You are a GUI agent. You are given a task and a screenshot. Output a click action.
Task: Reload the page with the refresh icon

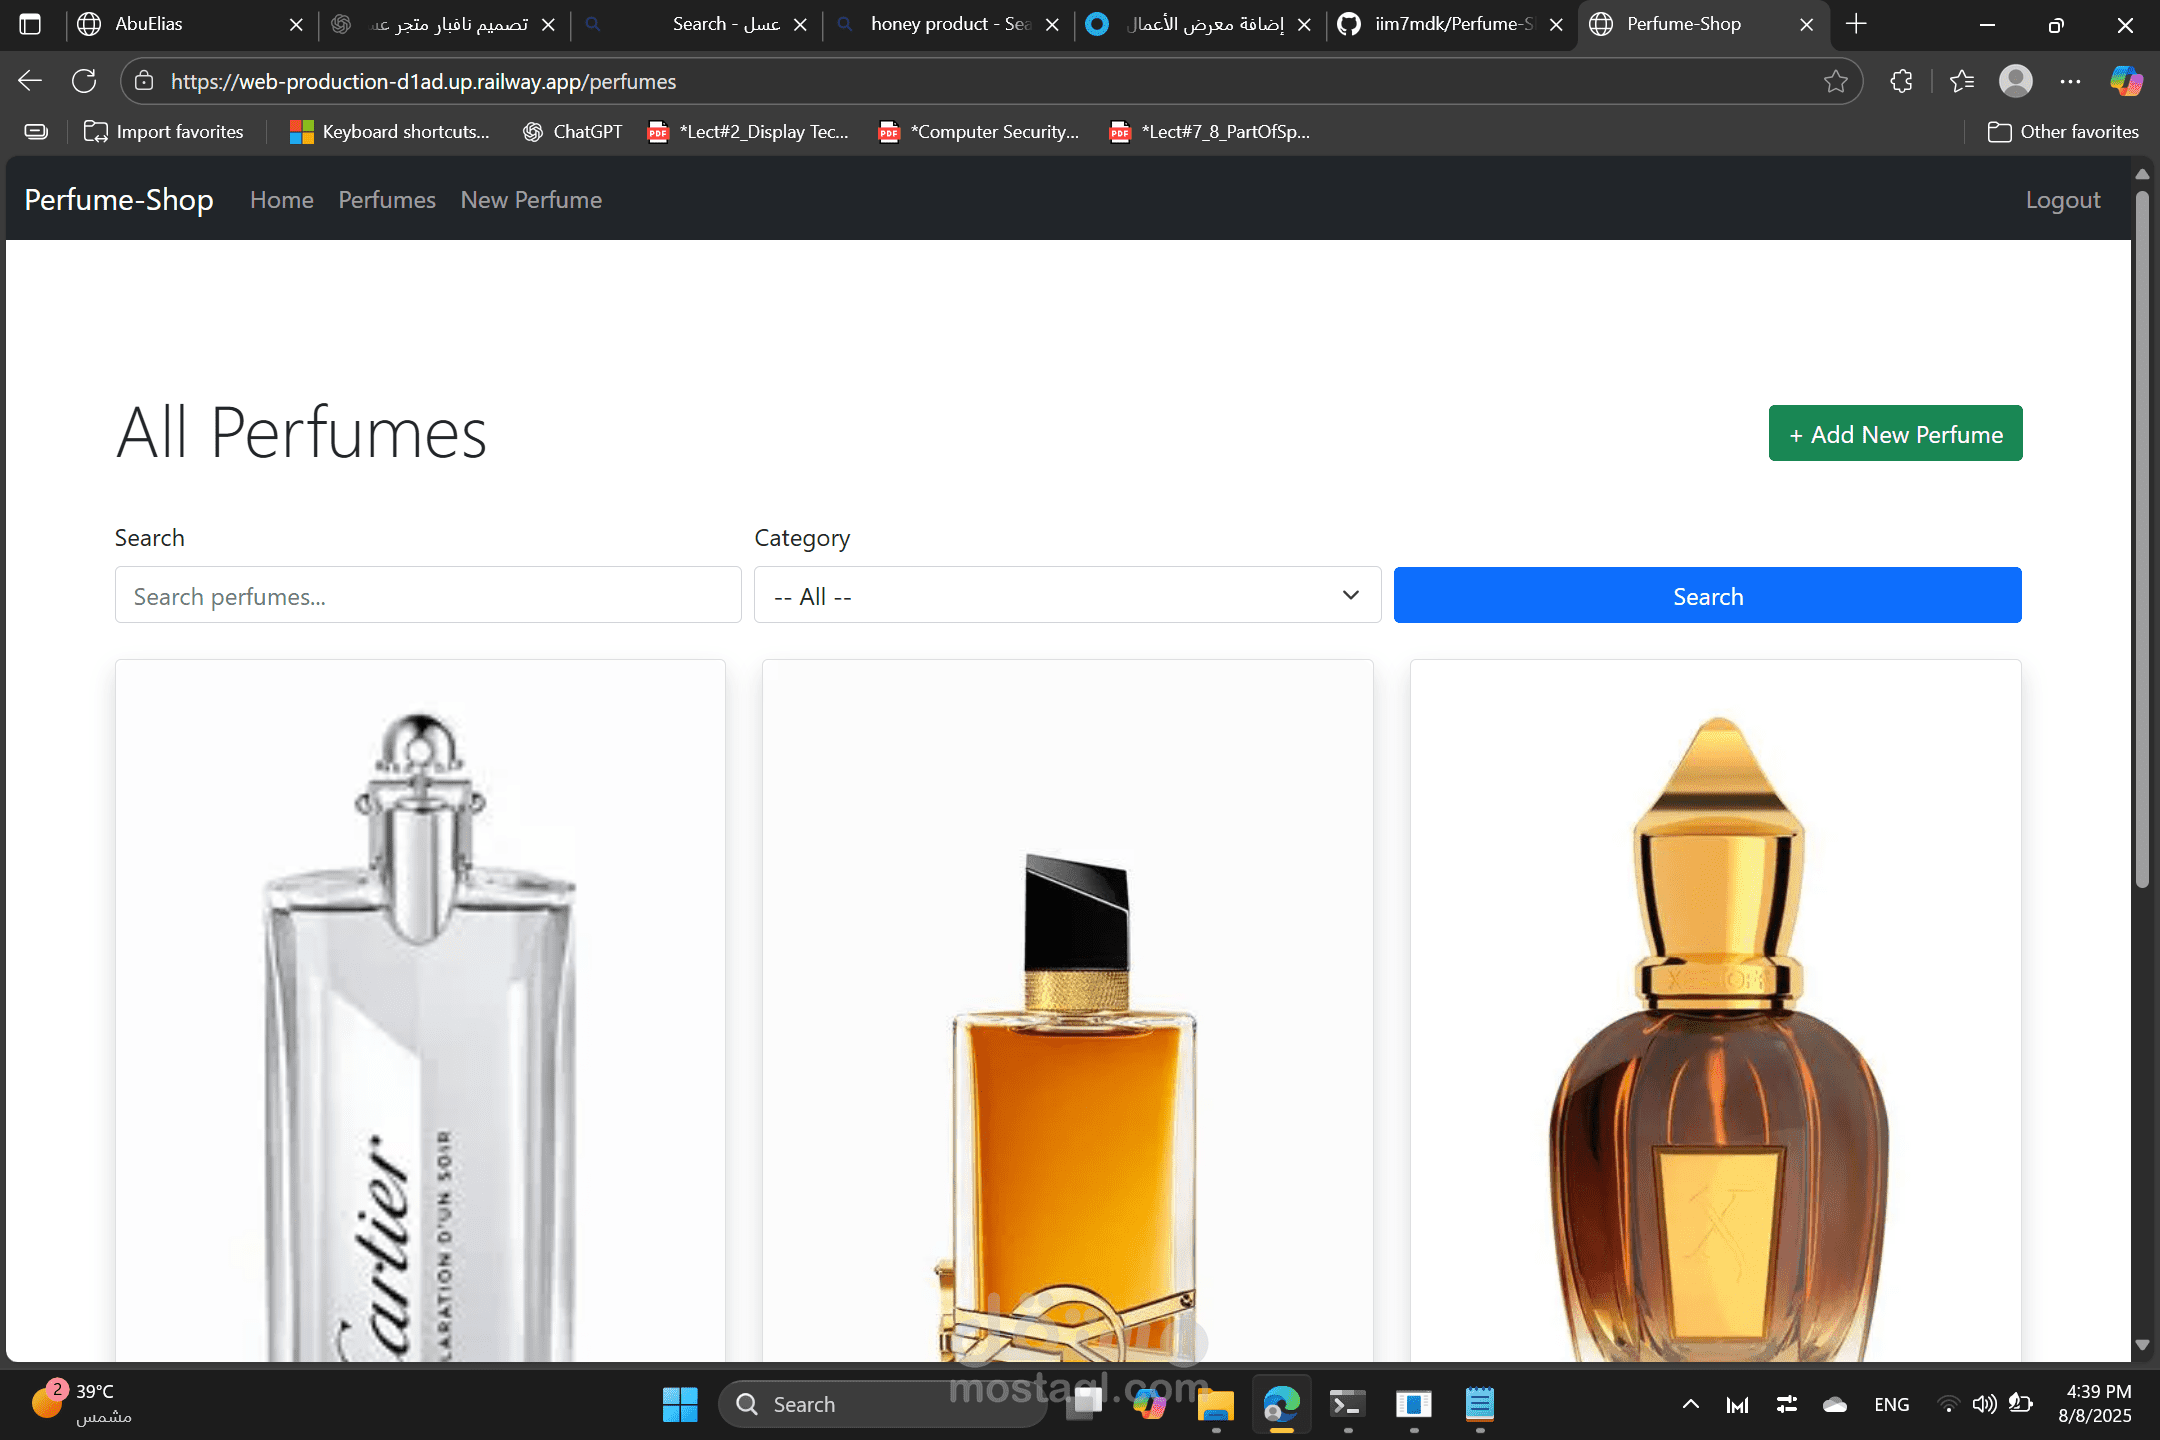coord(84,81)
